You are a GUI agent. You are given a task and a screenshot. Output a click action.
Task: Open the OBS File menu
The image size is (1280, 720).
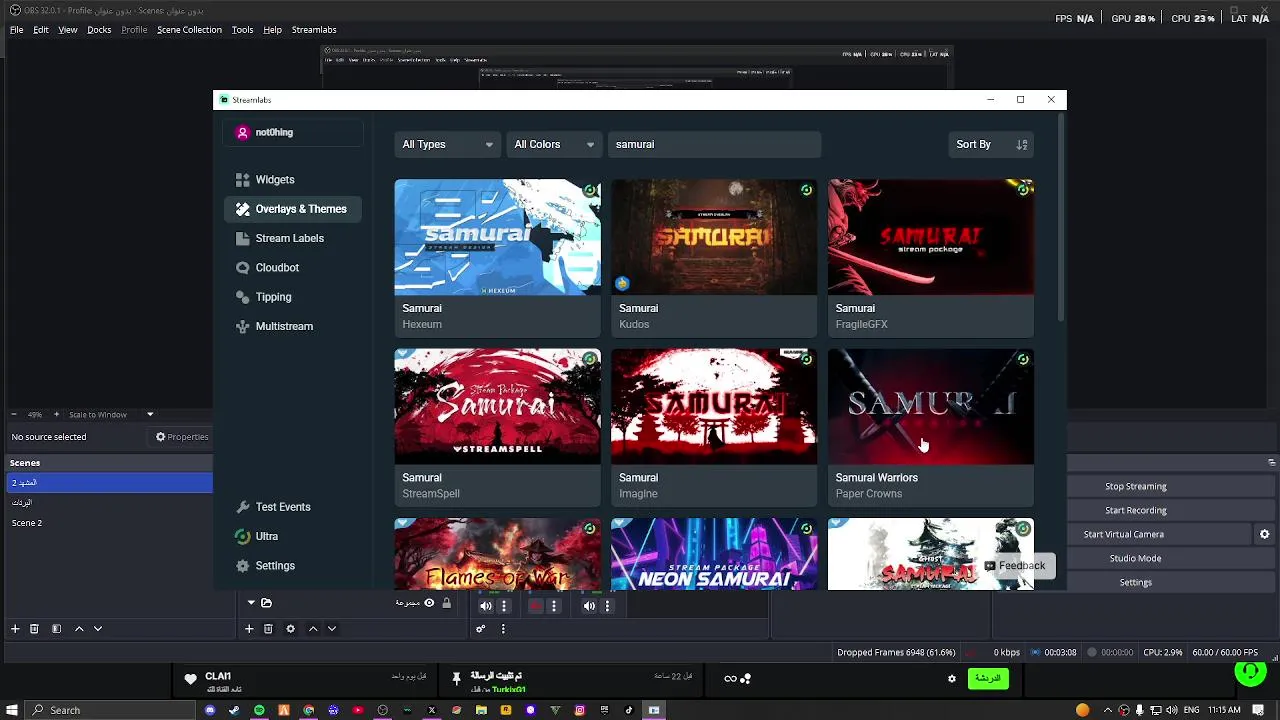(17, 30)
